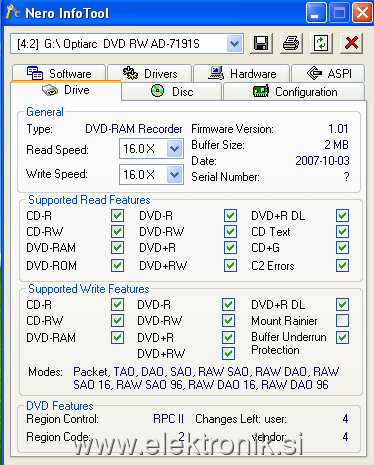
Task: Toggle DVD-R read feature checkbox
Action: coord(230,216)
